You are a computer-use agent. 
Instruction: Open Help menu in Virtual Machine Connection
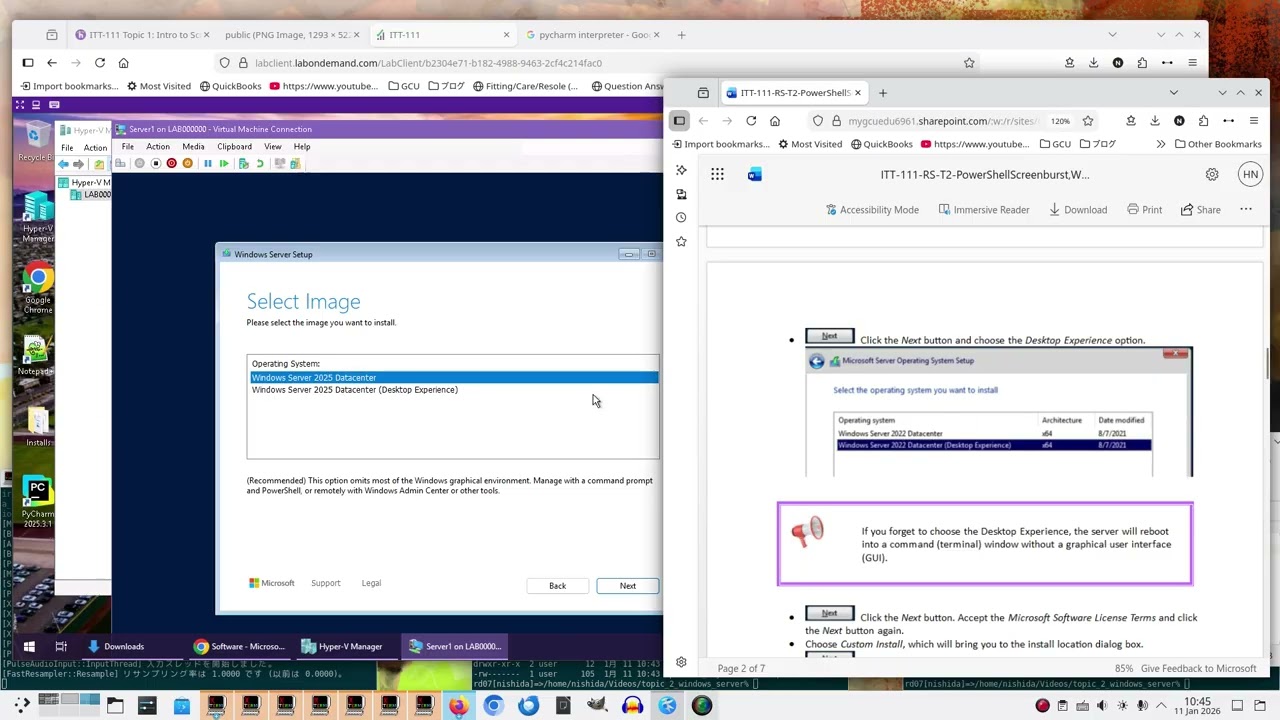pos(301,147)
